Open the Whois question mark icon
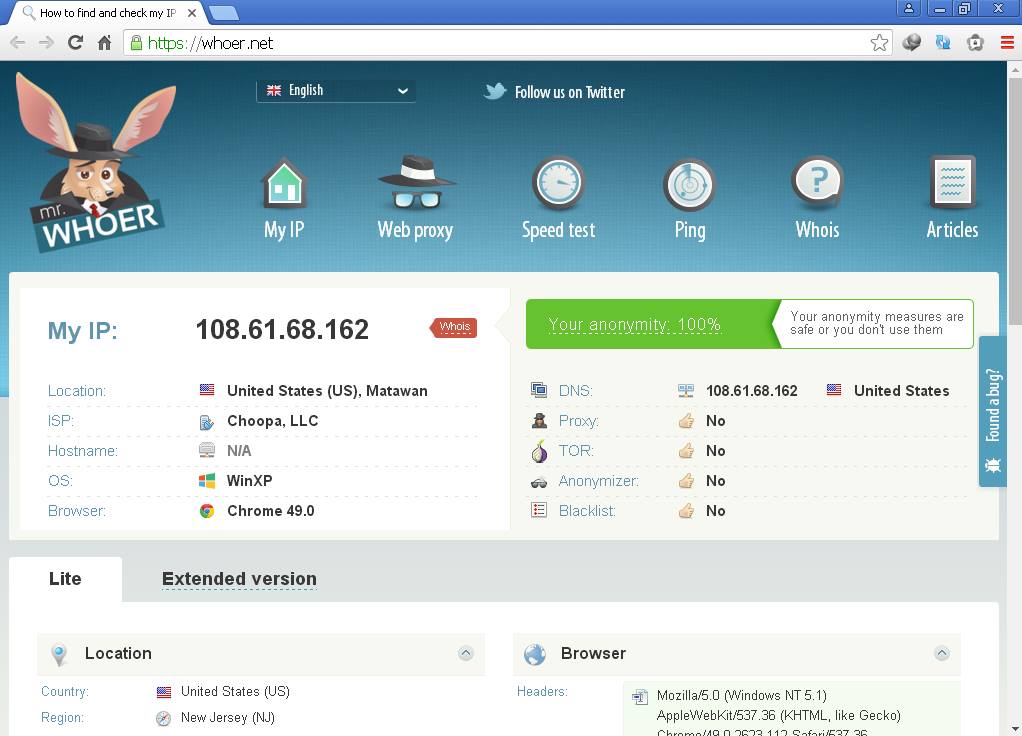The width and height of the screenshot is (1022, 736). 817,182
